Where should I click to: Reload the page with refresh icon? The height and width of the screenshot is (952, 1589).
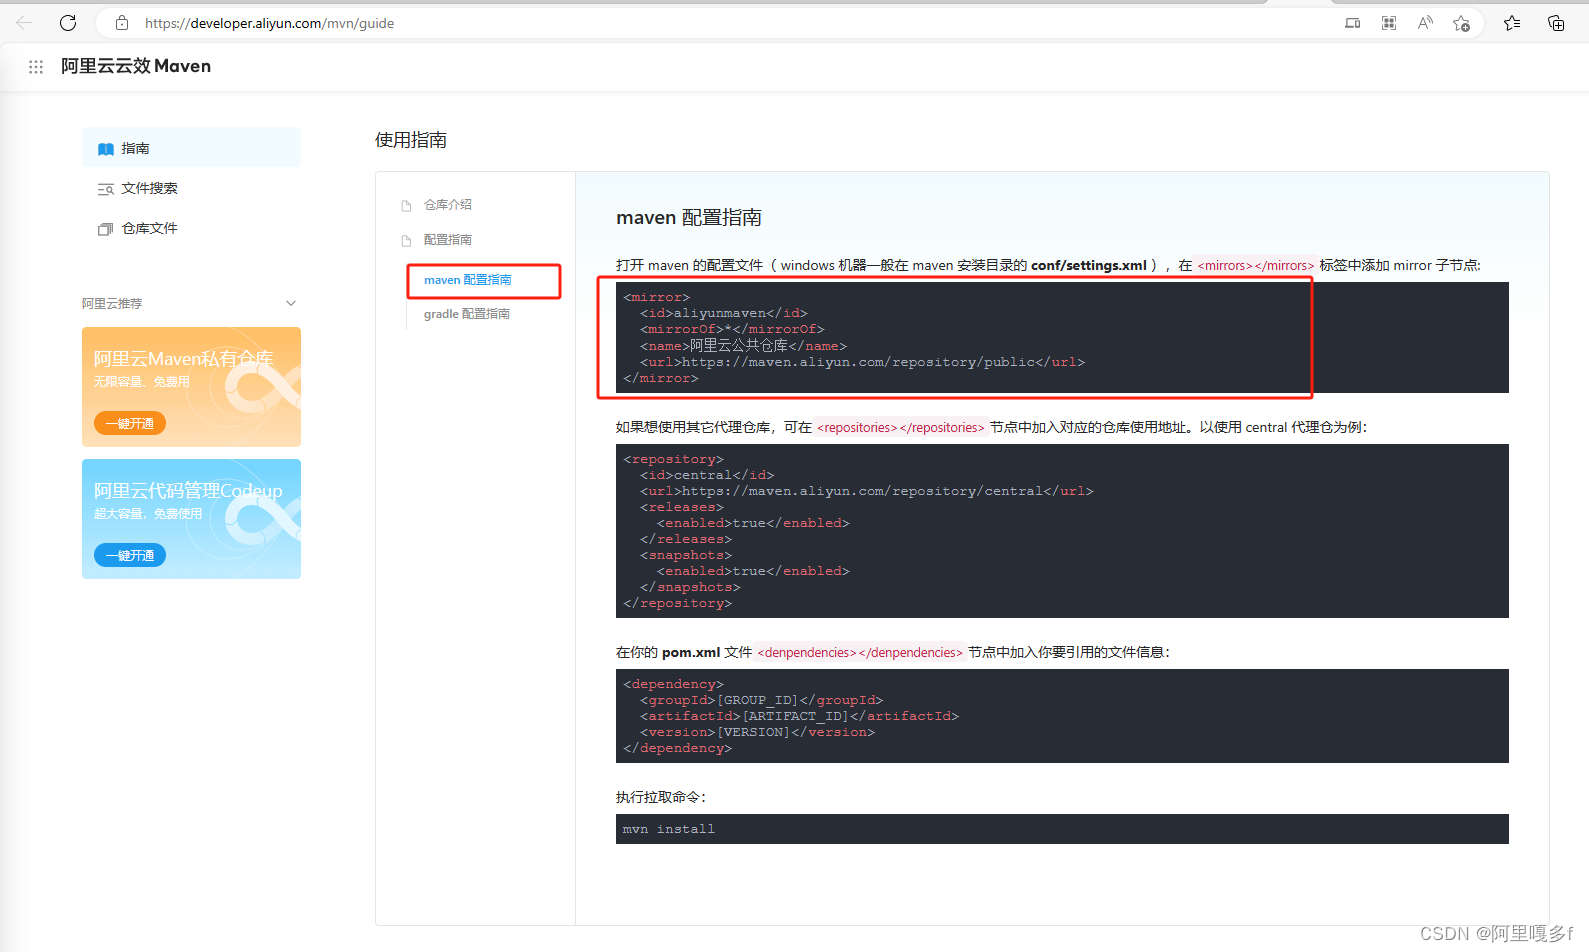(x=68, y=22)
